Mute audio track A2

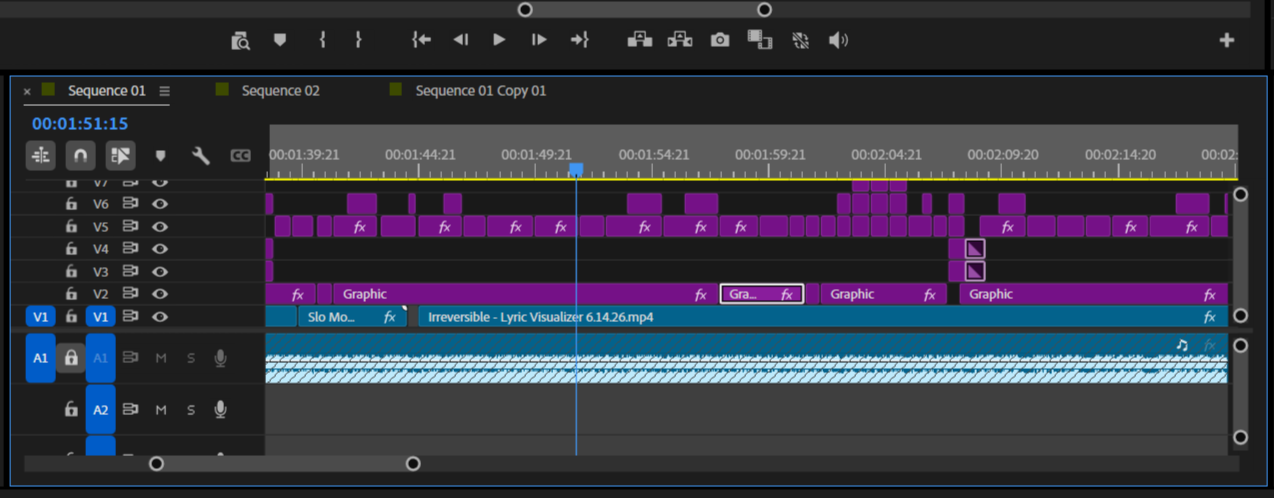(161, 410)
